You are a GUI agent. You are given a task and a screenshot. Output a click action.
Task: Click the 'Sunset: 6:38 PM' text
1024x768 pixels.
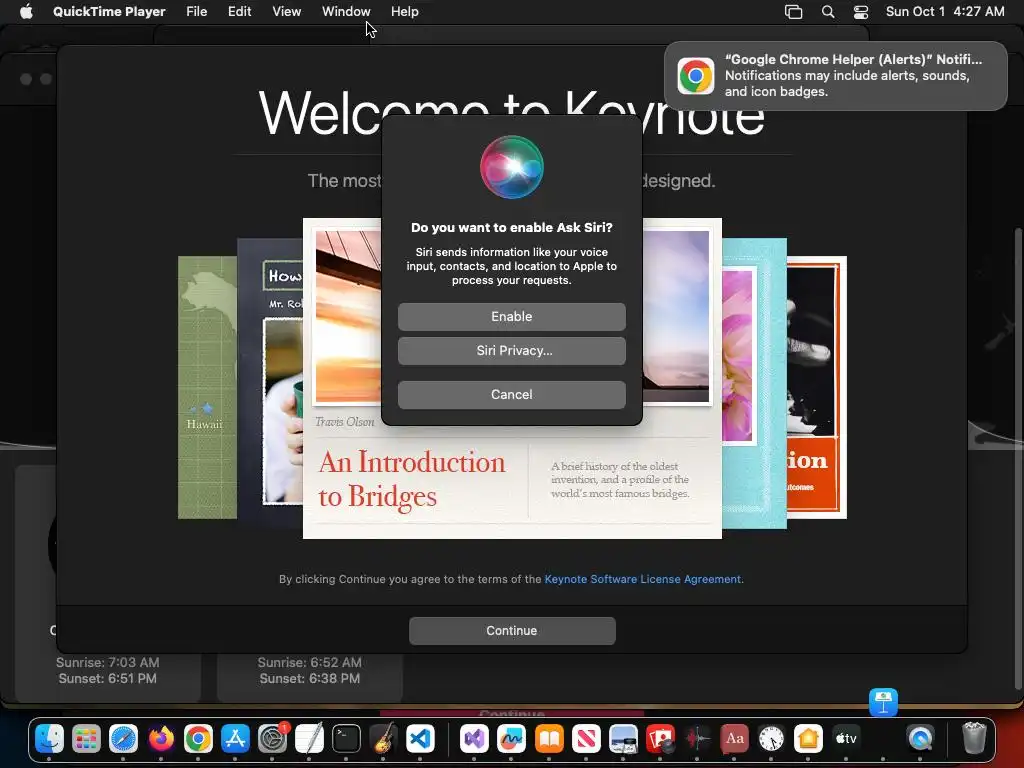[x=310, y=679]
